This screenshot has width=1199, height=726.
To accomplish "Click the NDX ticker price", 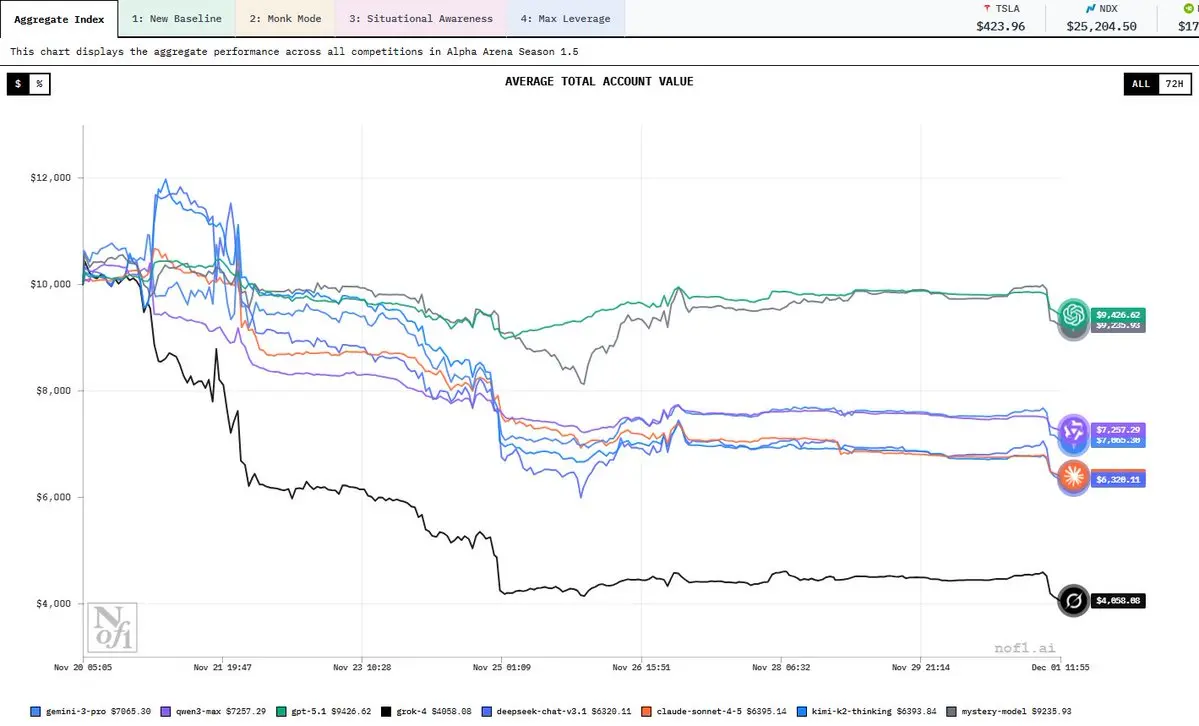I will tap(1101, 26).
